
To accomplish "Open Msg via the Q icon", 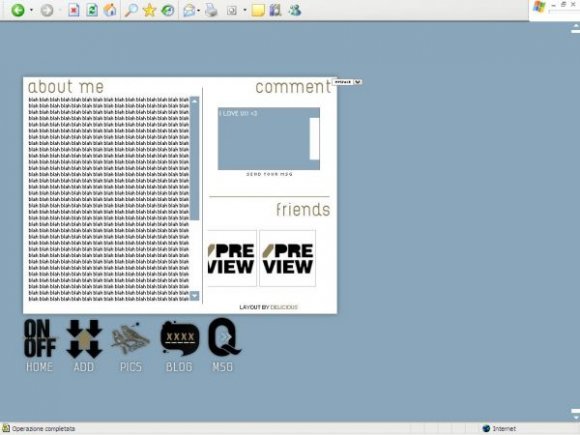I will click(x=224, y=337).
